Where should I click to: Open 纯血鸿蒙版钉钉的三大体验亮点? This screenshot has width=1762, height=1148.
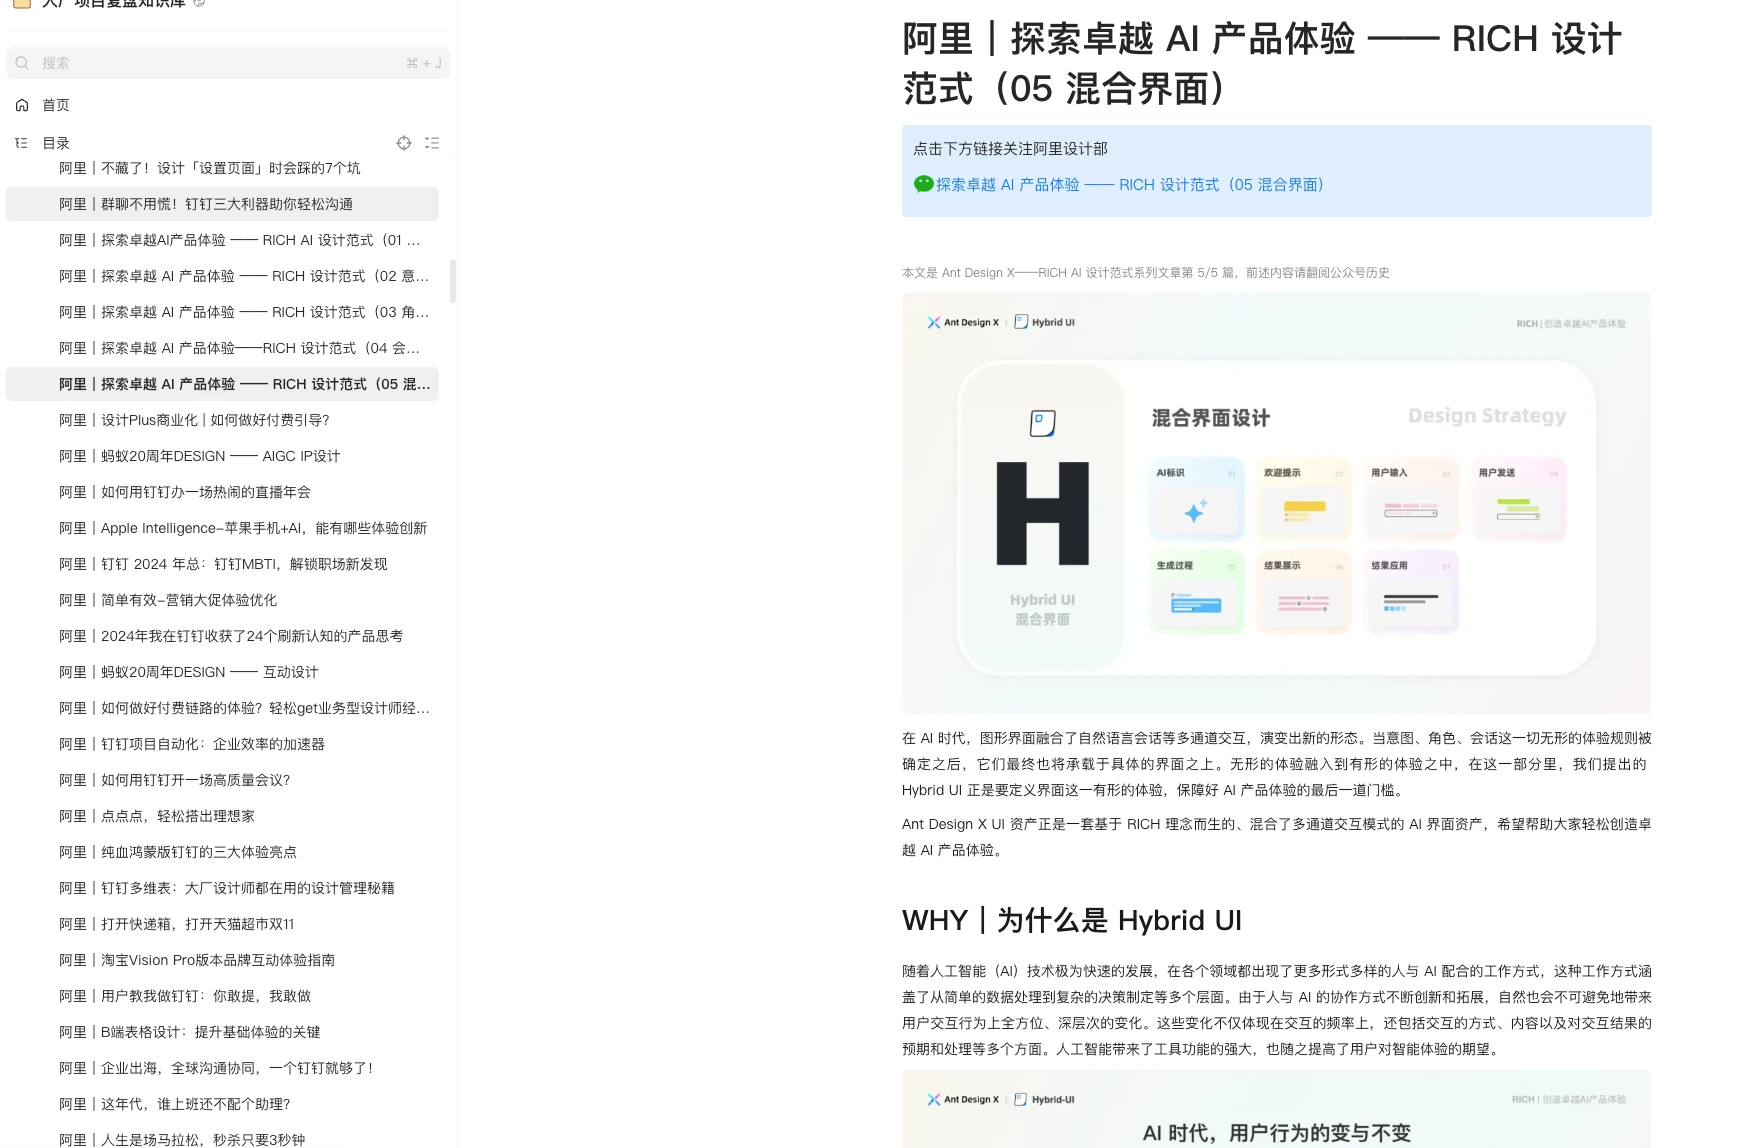coord(222,852)
